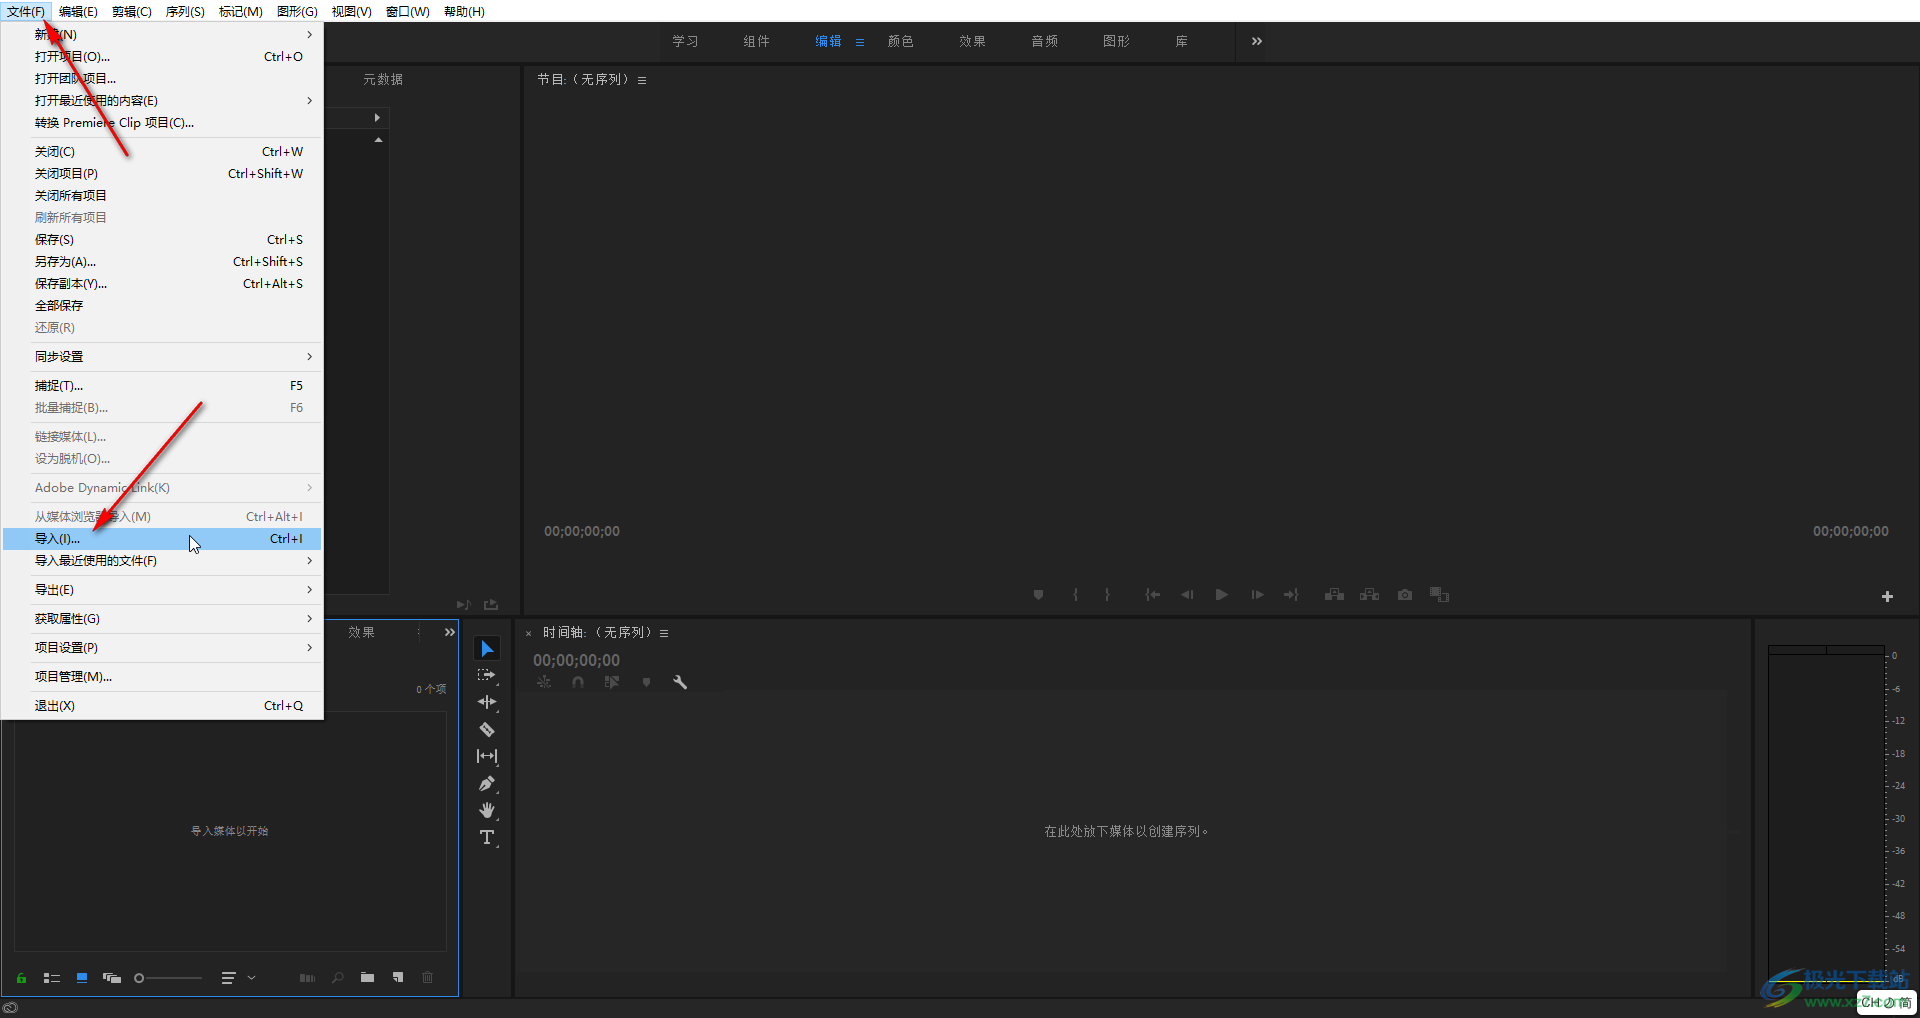This screenshot has width=1920, height=1018.
Task: Click timeline Add Marker icon
Action: (646, 683)
